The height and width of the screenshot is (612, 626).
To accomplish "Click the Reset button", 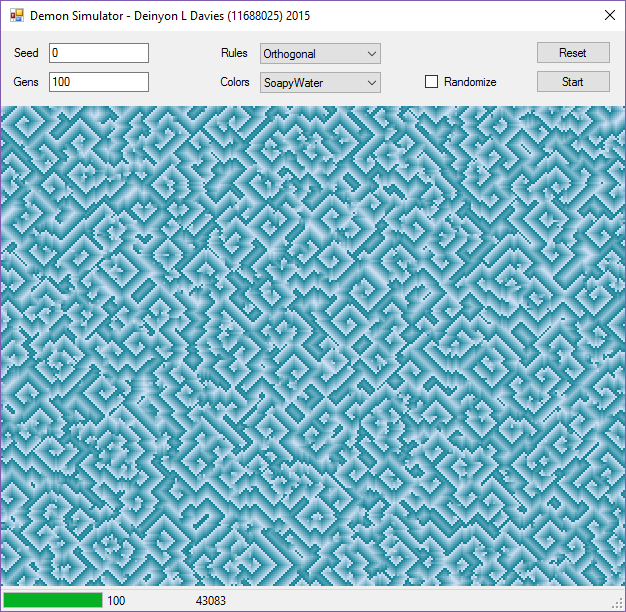I will click(573, 53).
